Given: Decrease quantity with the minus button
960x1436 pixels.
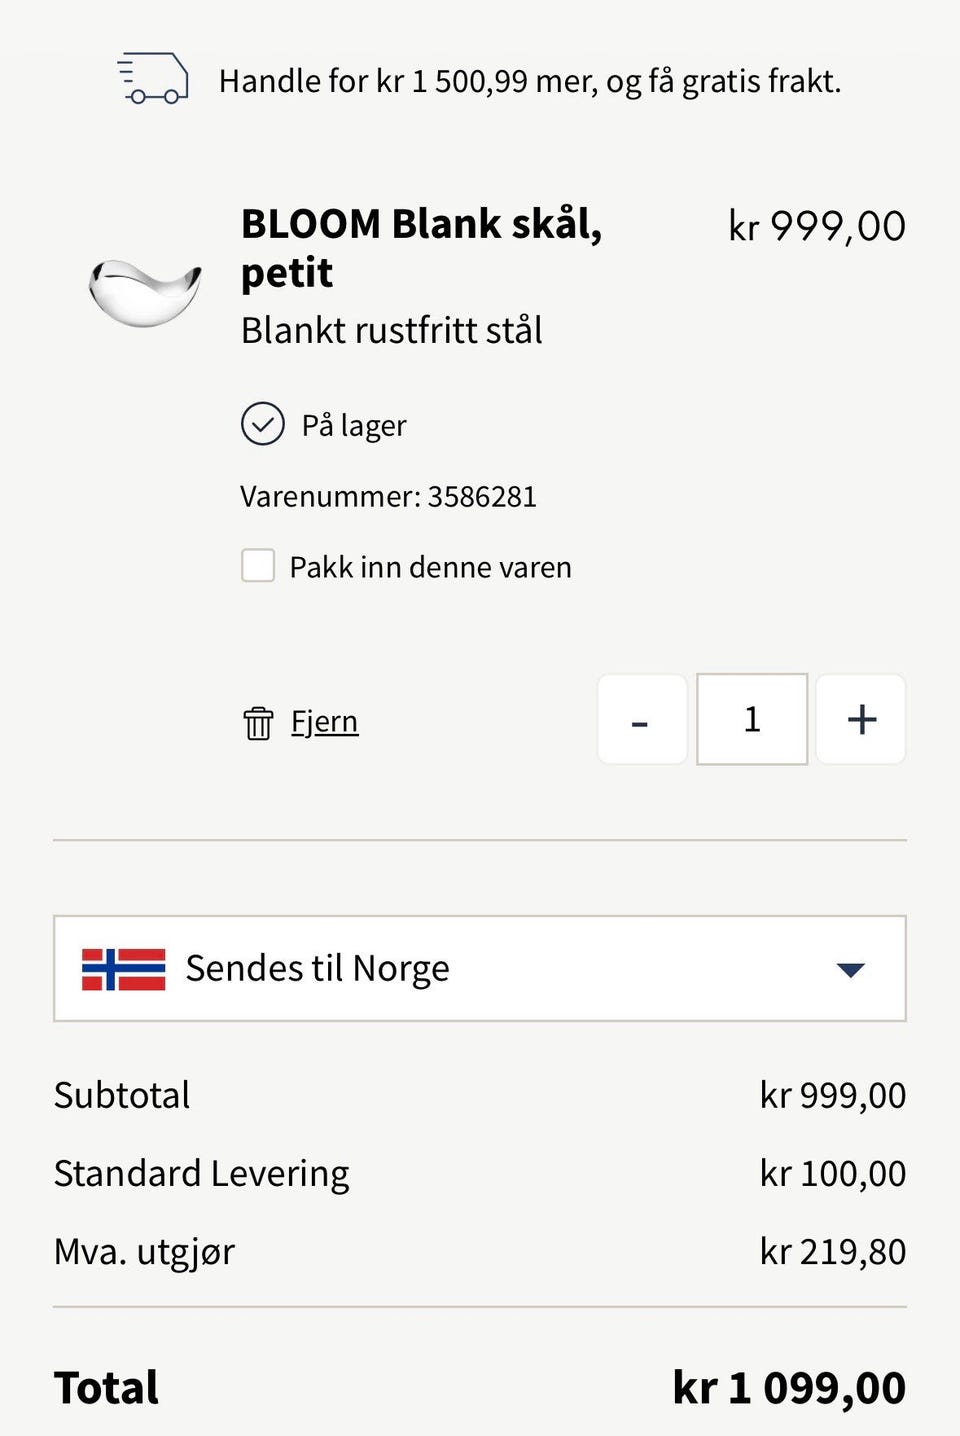Looking at the screenshot, I should [x=642, y=719].
